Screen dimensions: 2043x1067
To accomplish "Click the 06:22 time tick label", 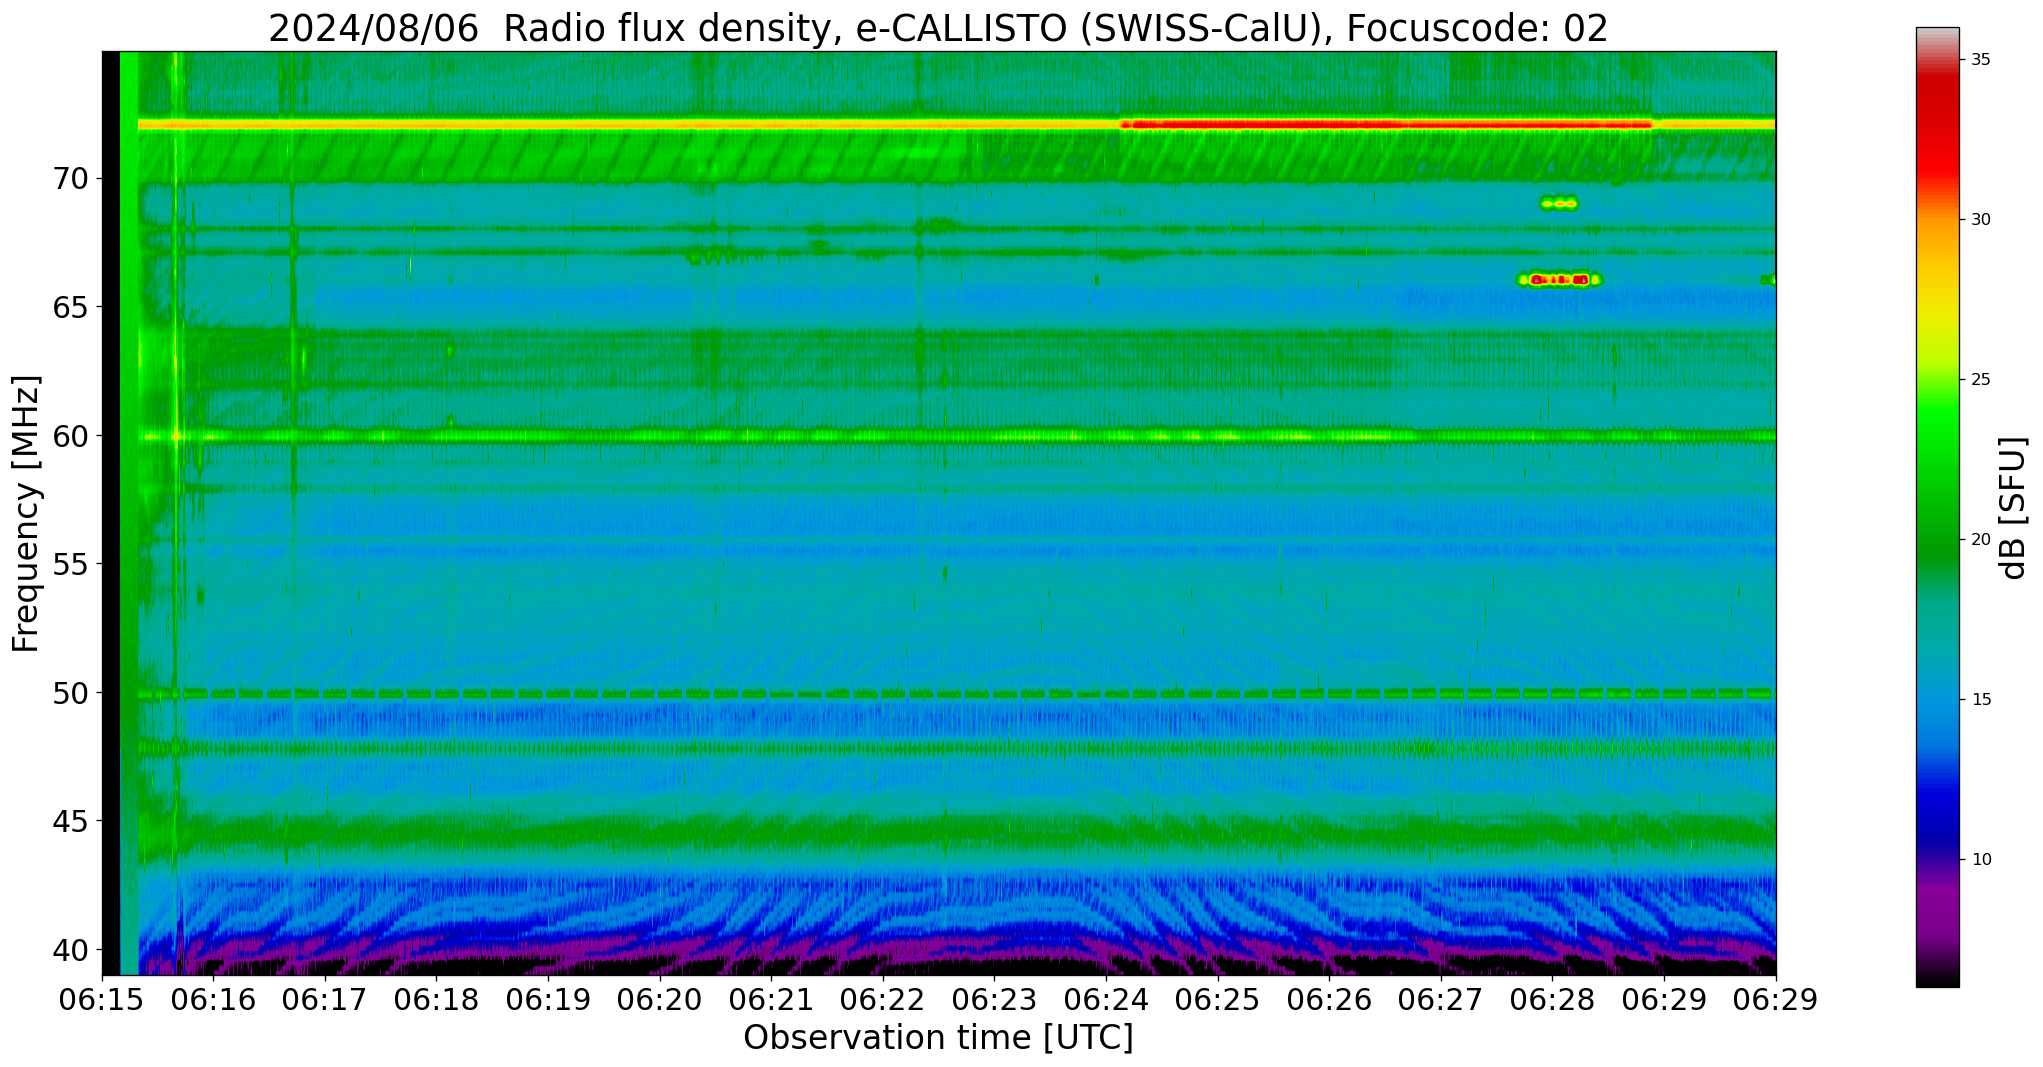I will pyautogui.click(x=883, y=1001).
